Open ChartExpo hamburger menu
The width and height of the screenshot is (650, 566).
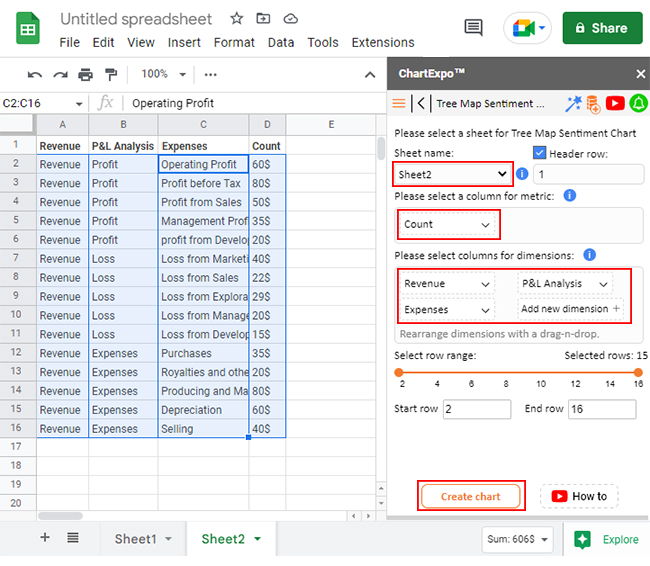click(x=399, y=103)
